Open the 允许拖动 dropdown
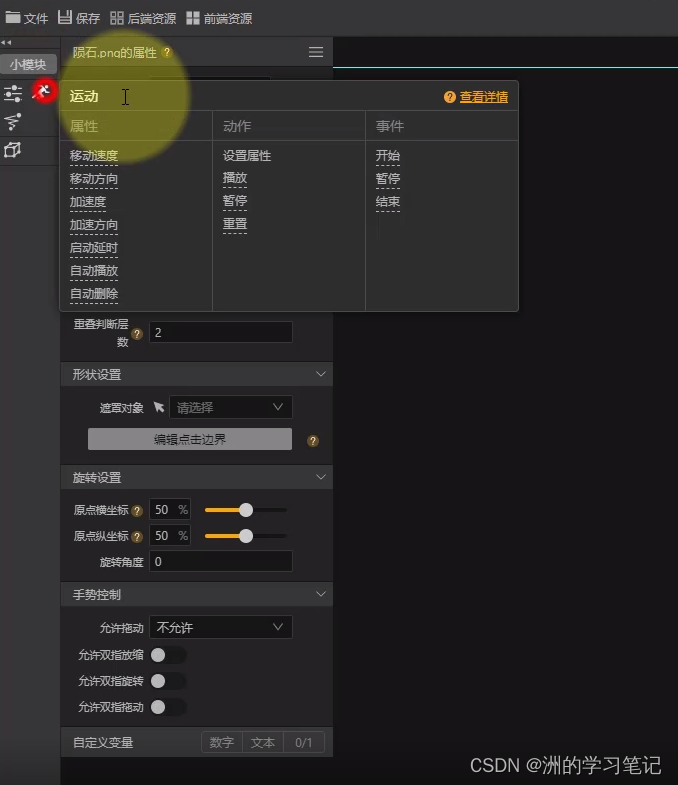678x785 pixels. point(221,627)
